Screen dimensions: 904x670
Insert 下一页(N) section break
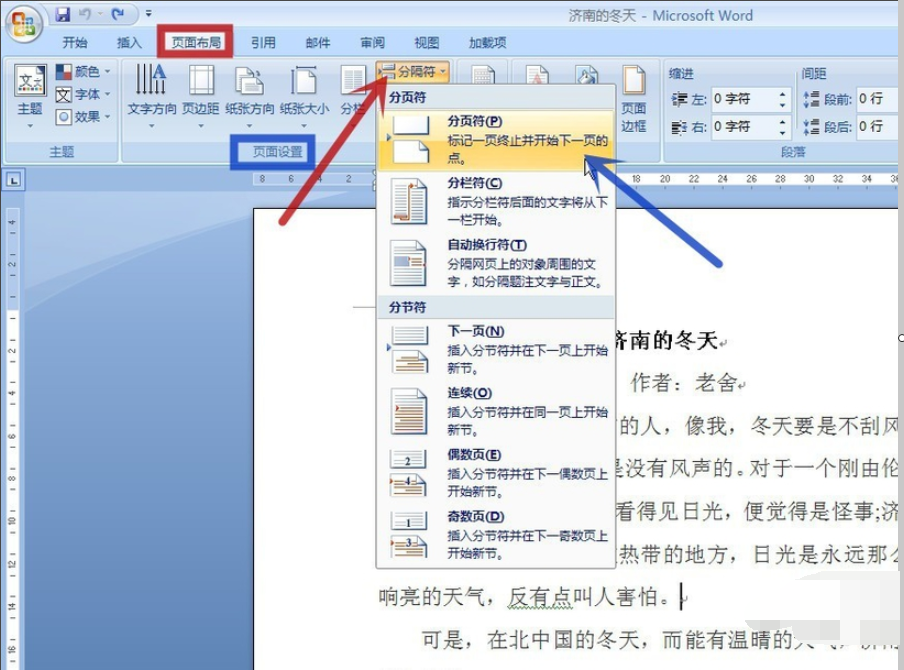tap(496, 350)
